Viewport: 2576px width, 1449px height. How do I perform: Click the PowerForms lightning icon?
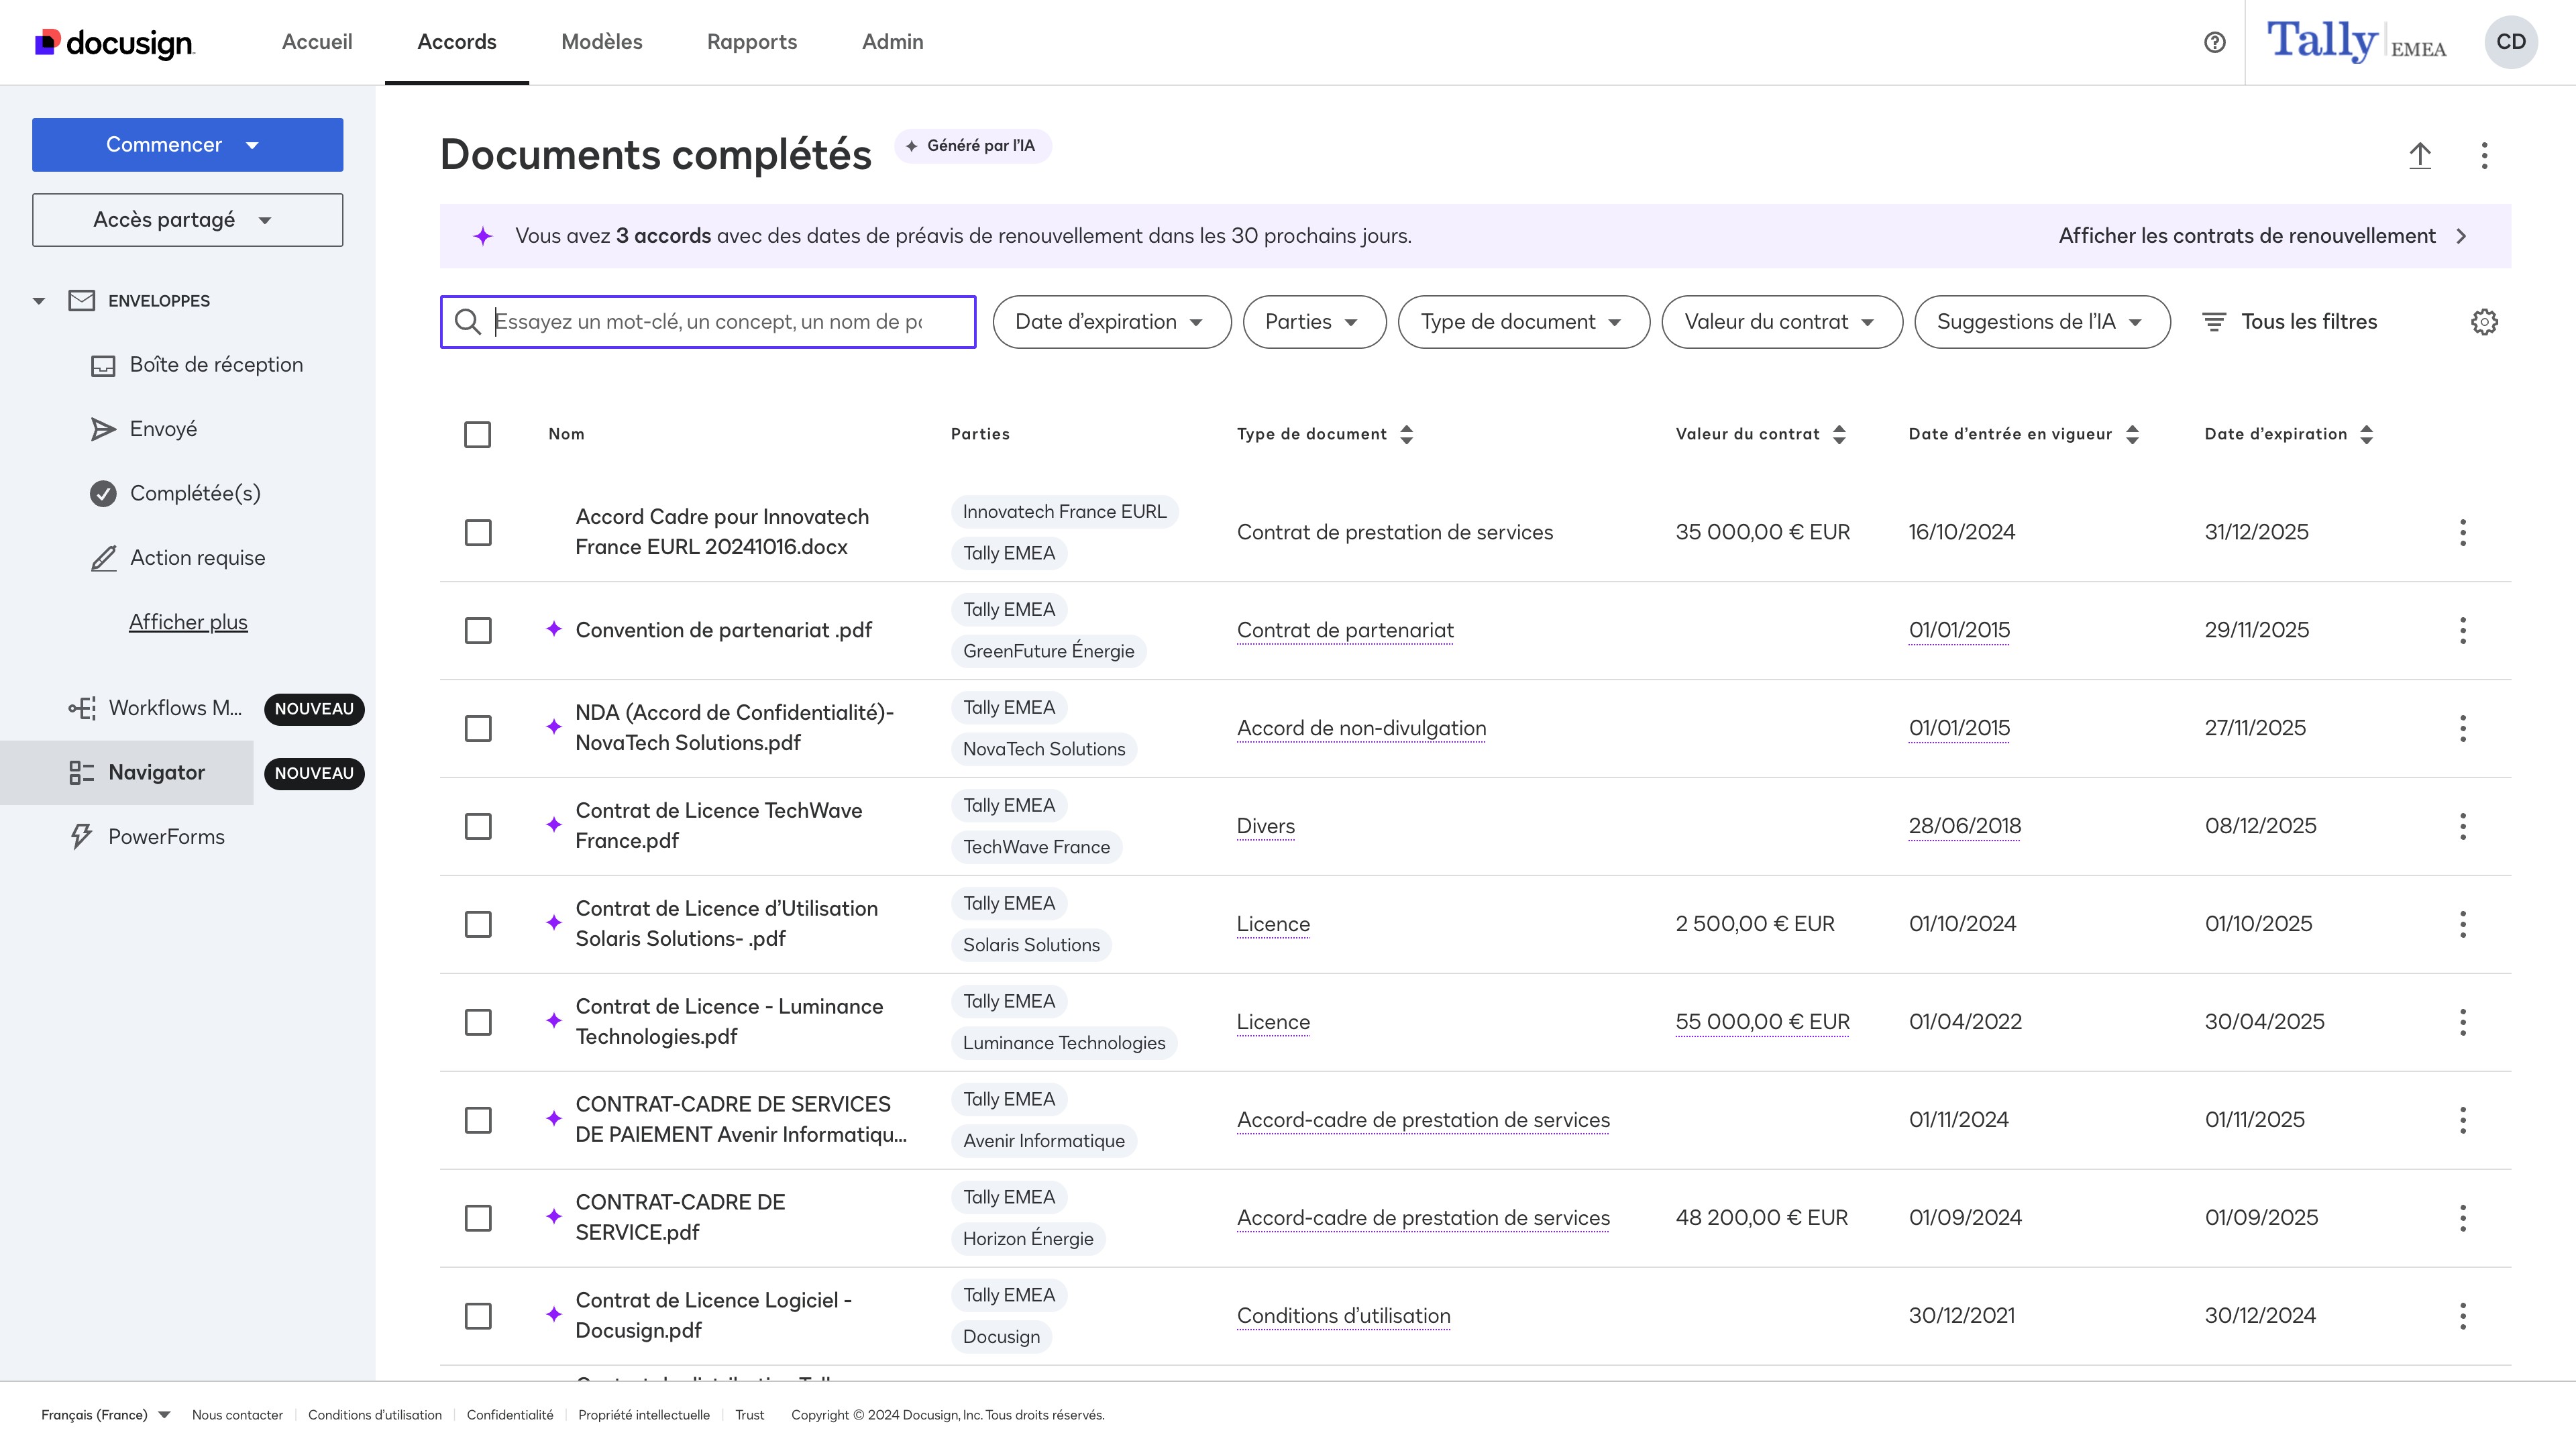click(x=81, y=837)
